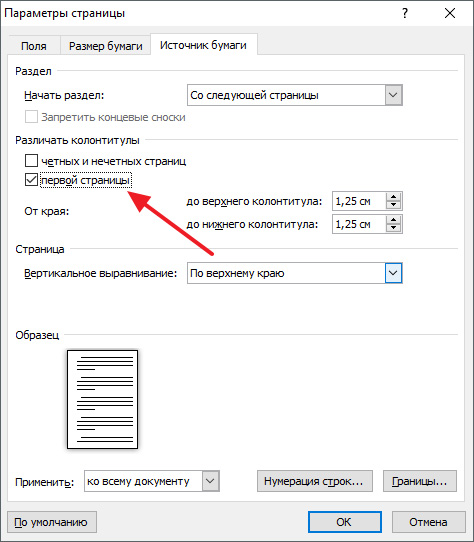Decrease до нижнего колонтитула value arrow
This screenshot has height=542, width=474.
click(393, 228)
